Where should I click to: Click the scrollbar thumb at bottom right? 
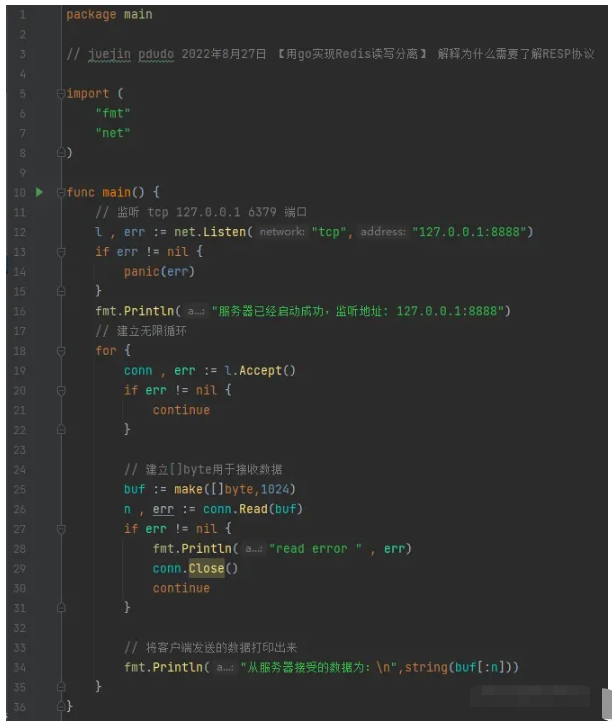(x=606, y=703)
